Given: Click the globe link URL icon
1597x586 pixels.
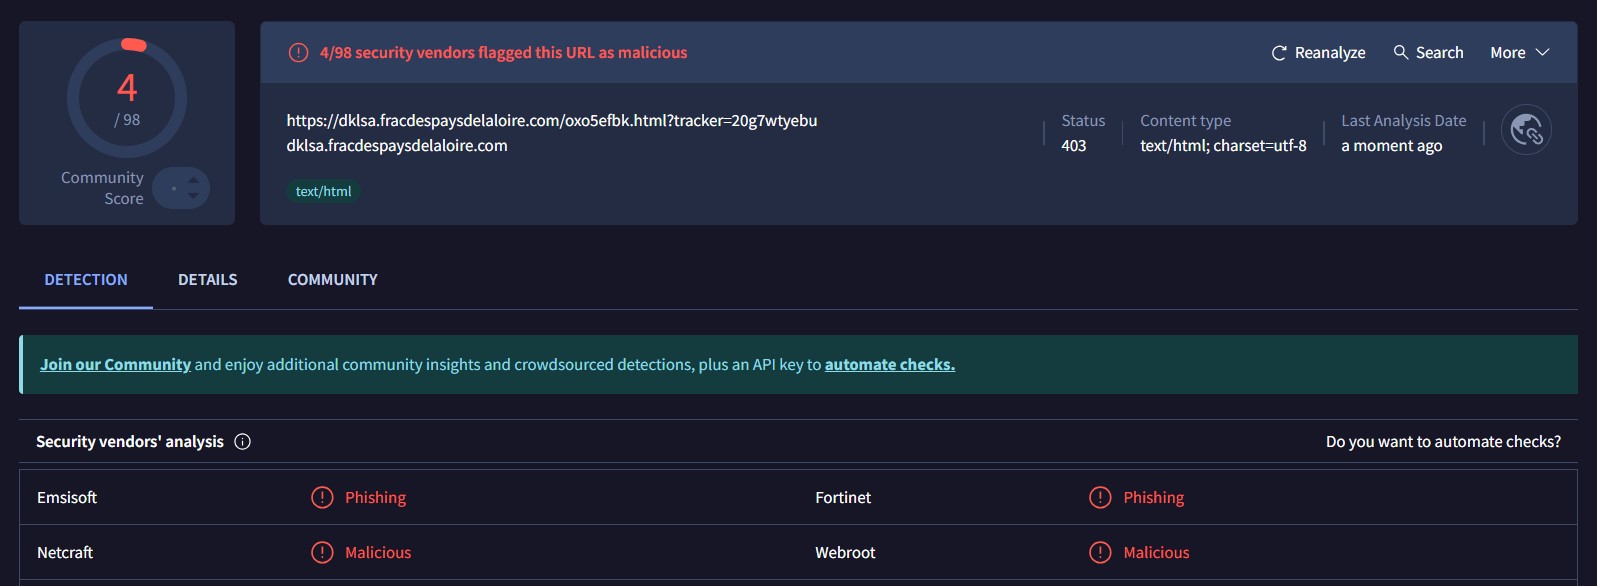Looking at the screenshot, I should point(1526,130).
